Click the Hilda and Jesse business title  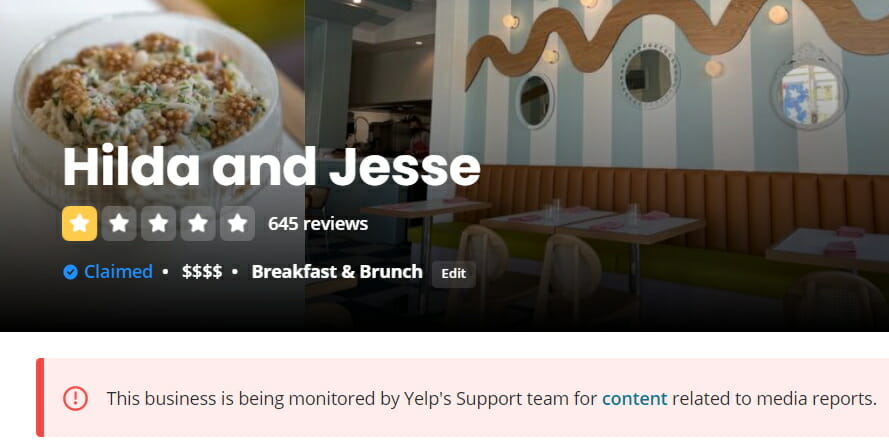tap(271, 167)
